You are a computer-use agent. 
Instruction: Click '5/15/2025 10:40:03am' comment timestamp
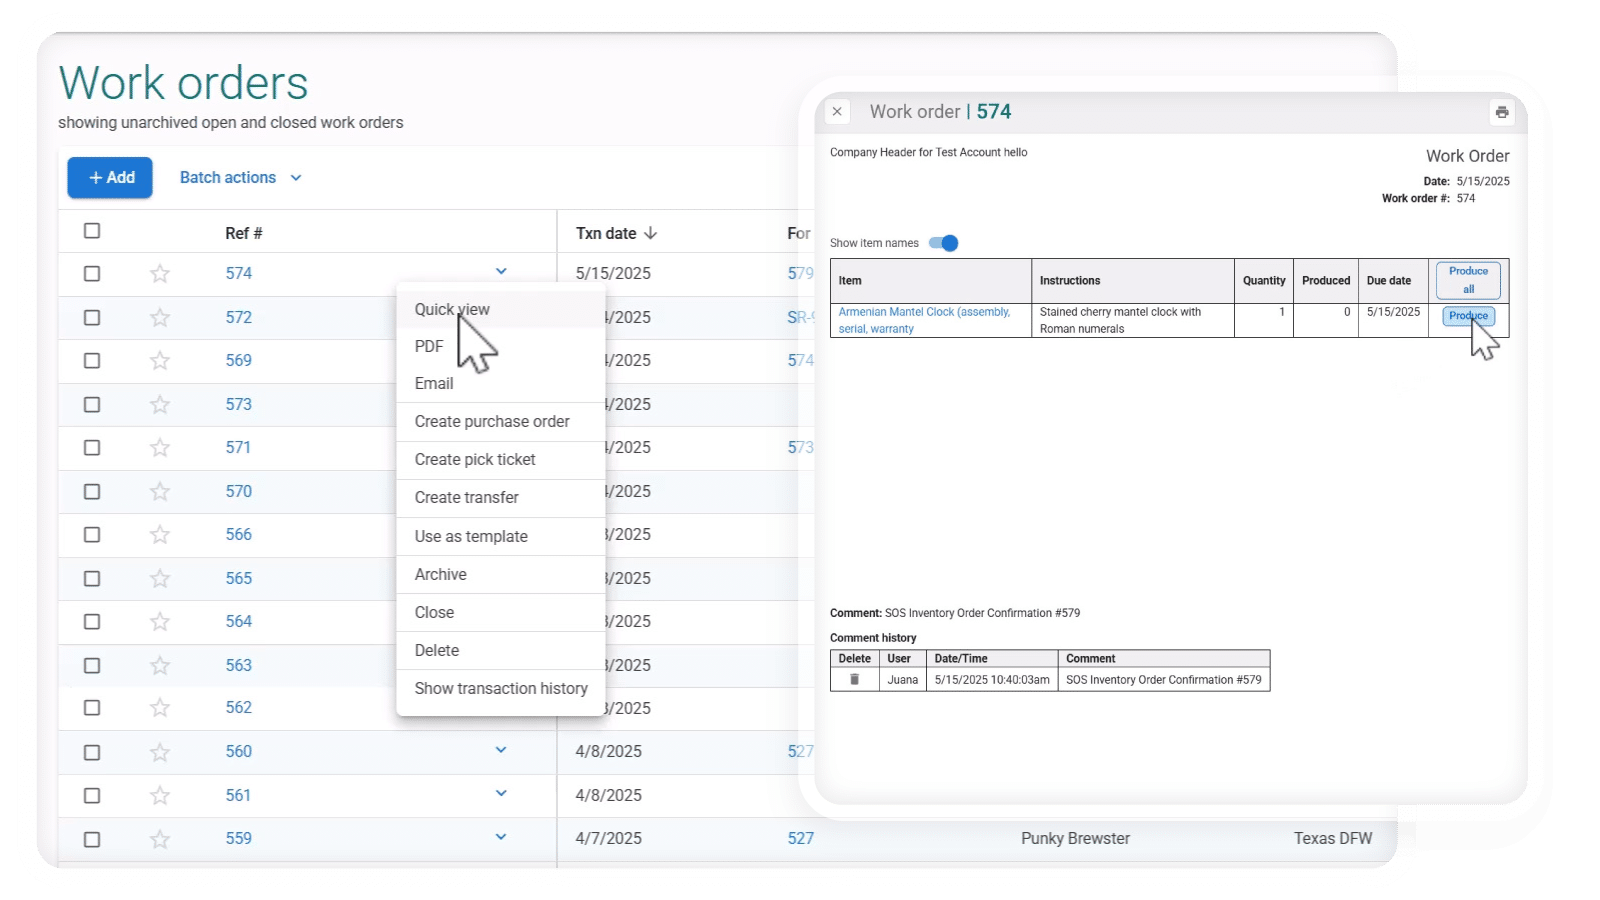[992, 680]
